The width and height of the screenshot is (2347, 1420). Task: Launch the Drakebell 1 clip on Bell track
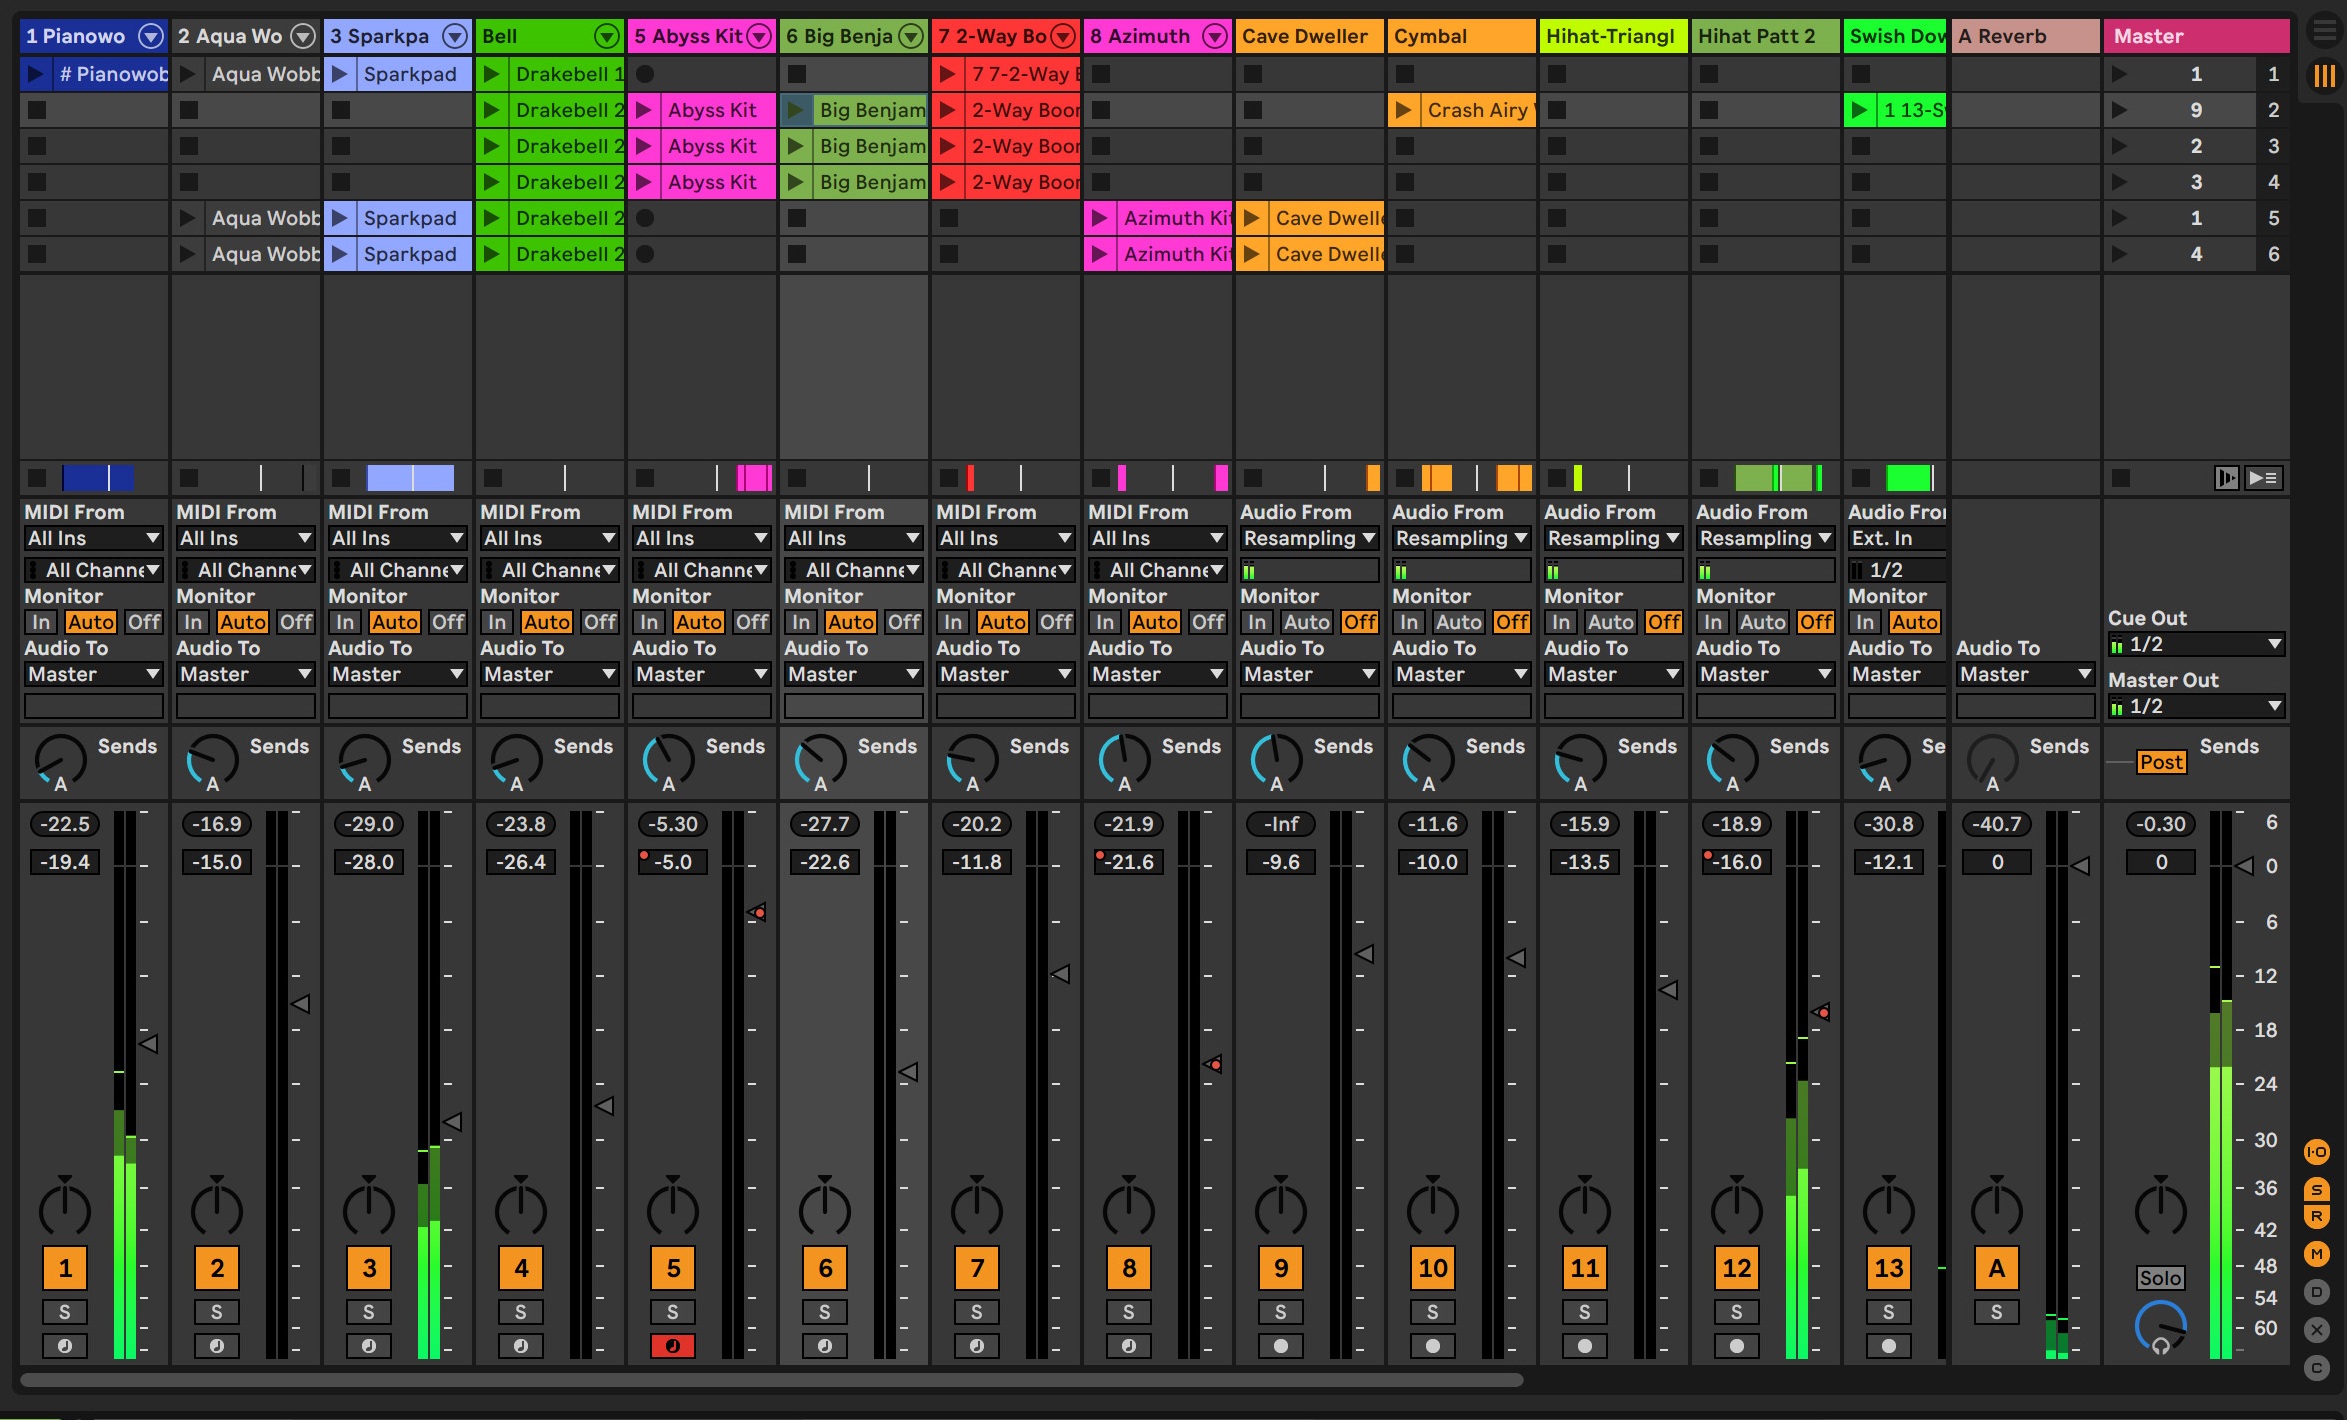[x=491, y=73]
